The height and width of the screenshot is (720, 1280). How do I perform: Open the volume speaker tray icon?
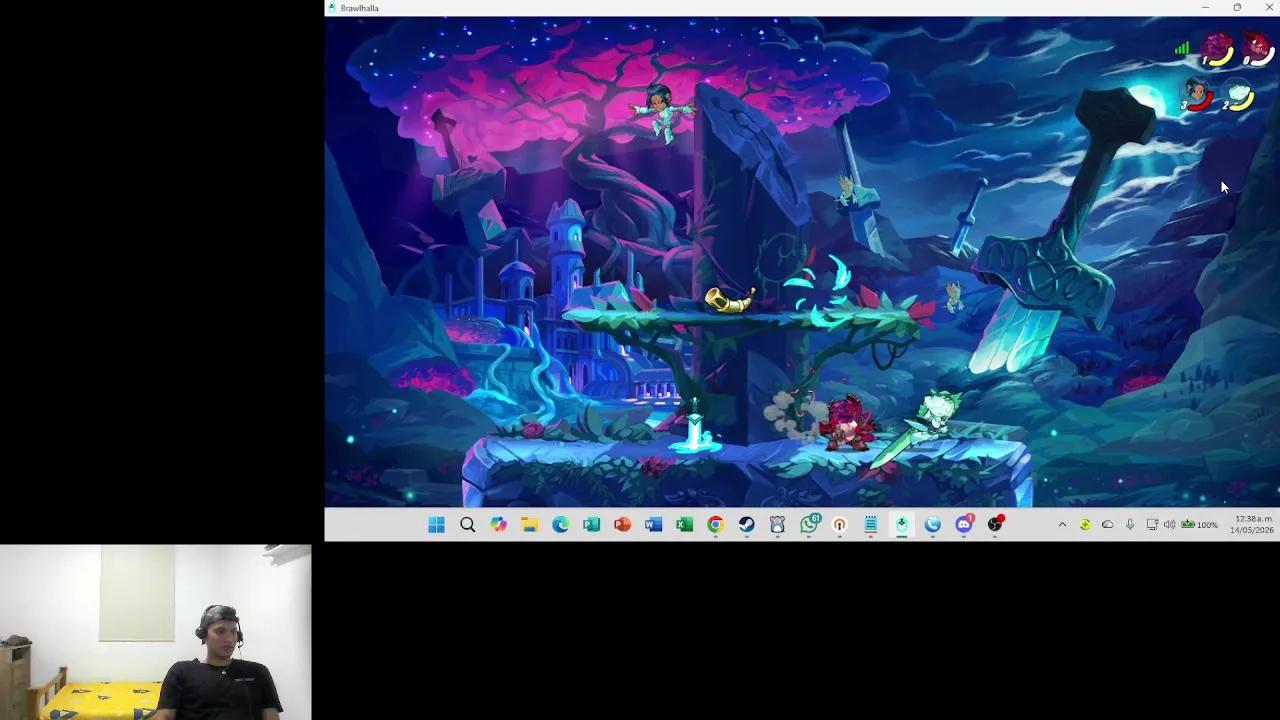coord(1169,525)
